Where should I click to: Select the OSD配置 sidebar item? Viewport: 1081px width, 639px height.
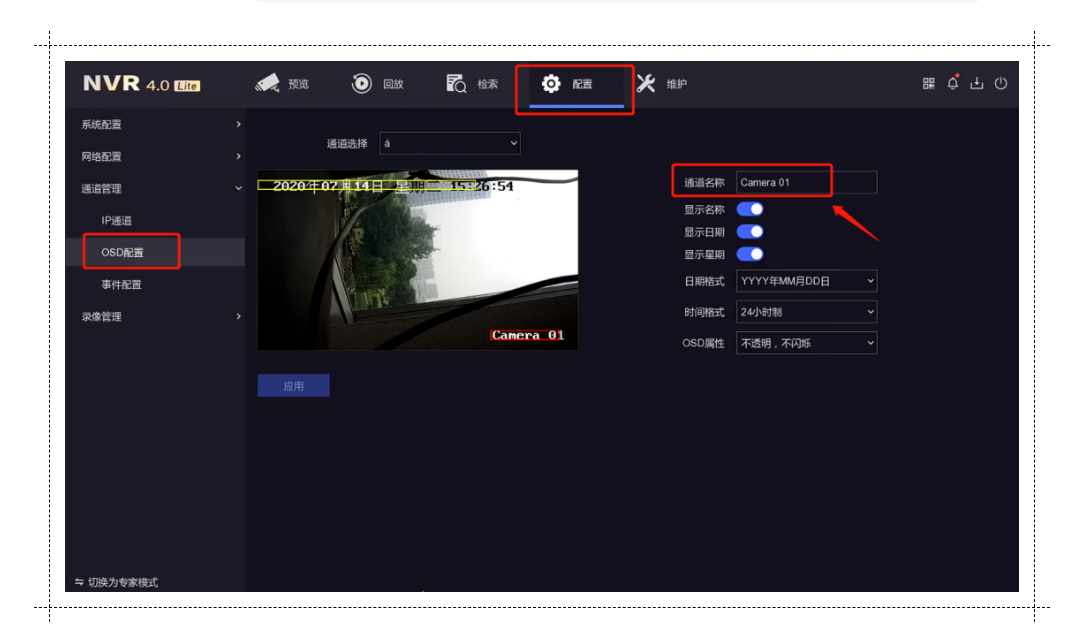tap(123, 252)
